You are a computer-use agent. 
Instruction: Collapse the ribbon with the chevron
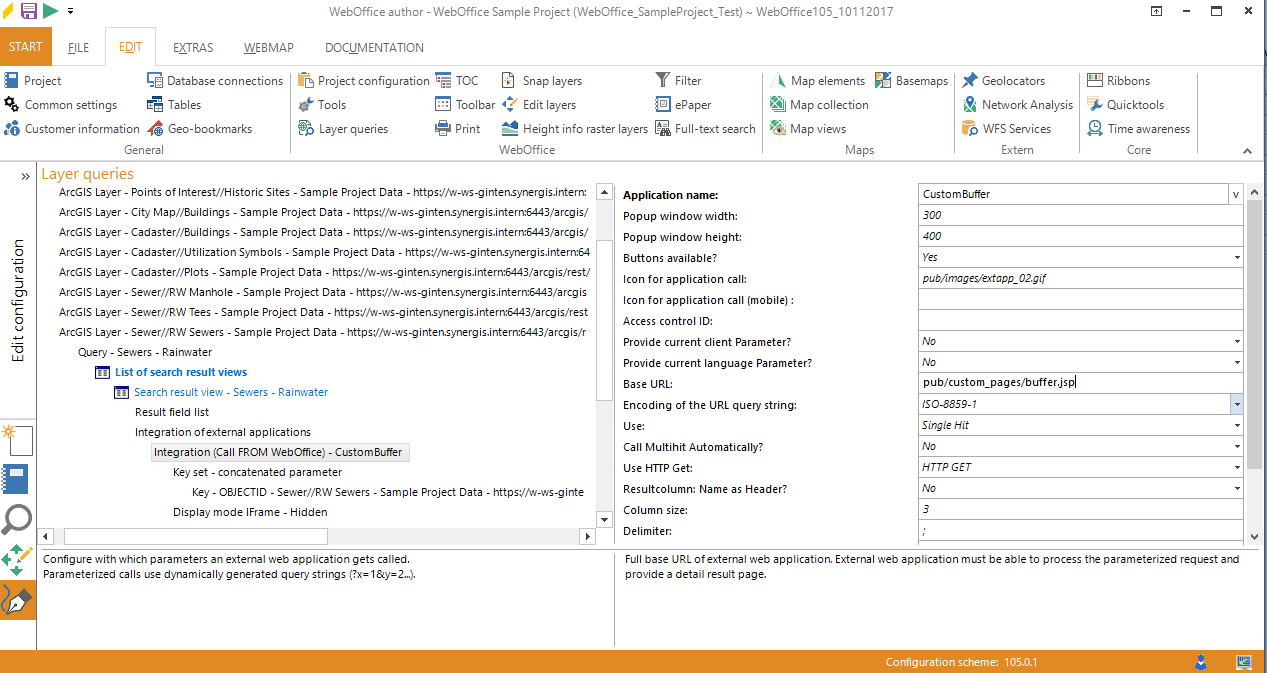[x=1246, y=149]
